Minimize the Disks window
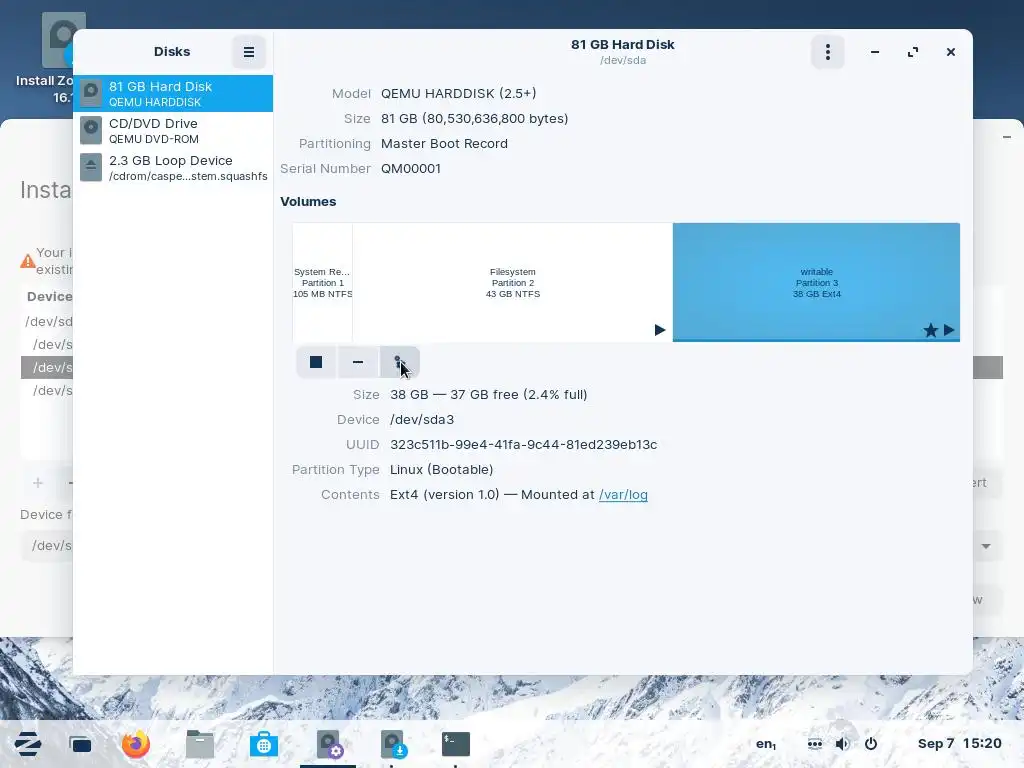This screenshot has height=768, width=1024. click(875, 52)
